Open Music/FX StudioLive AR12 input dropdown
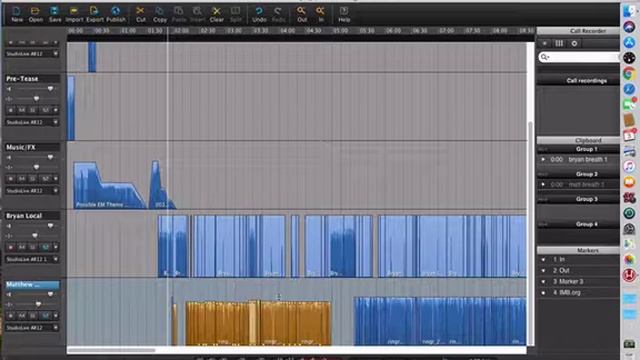The height and width of the screenshot is (360, 640). pyautogui.click(x=31, y=191)
